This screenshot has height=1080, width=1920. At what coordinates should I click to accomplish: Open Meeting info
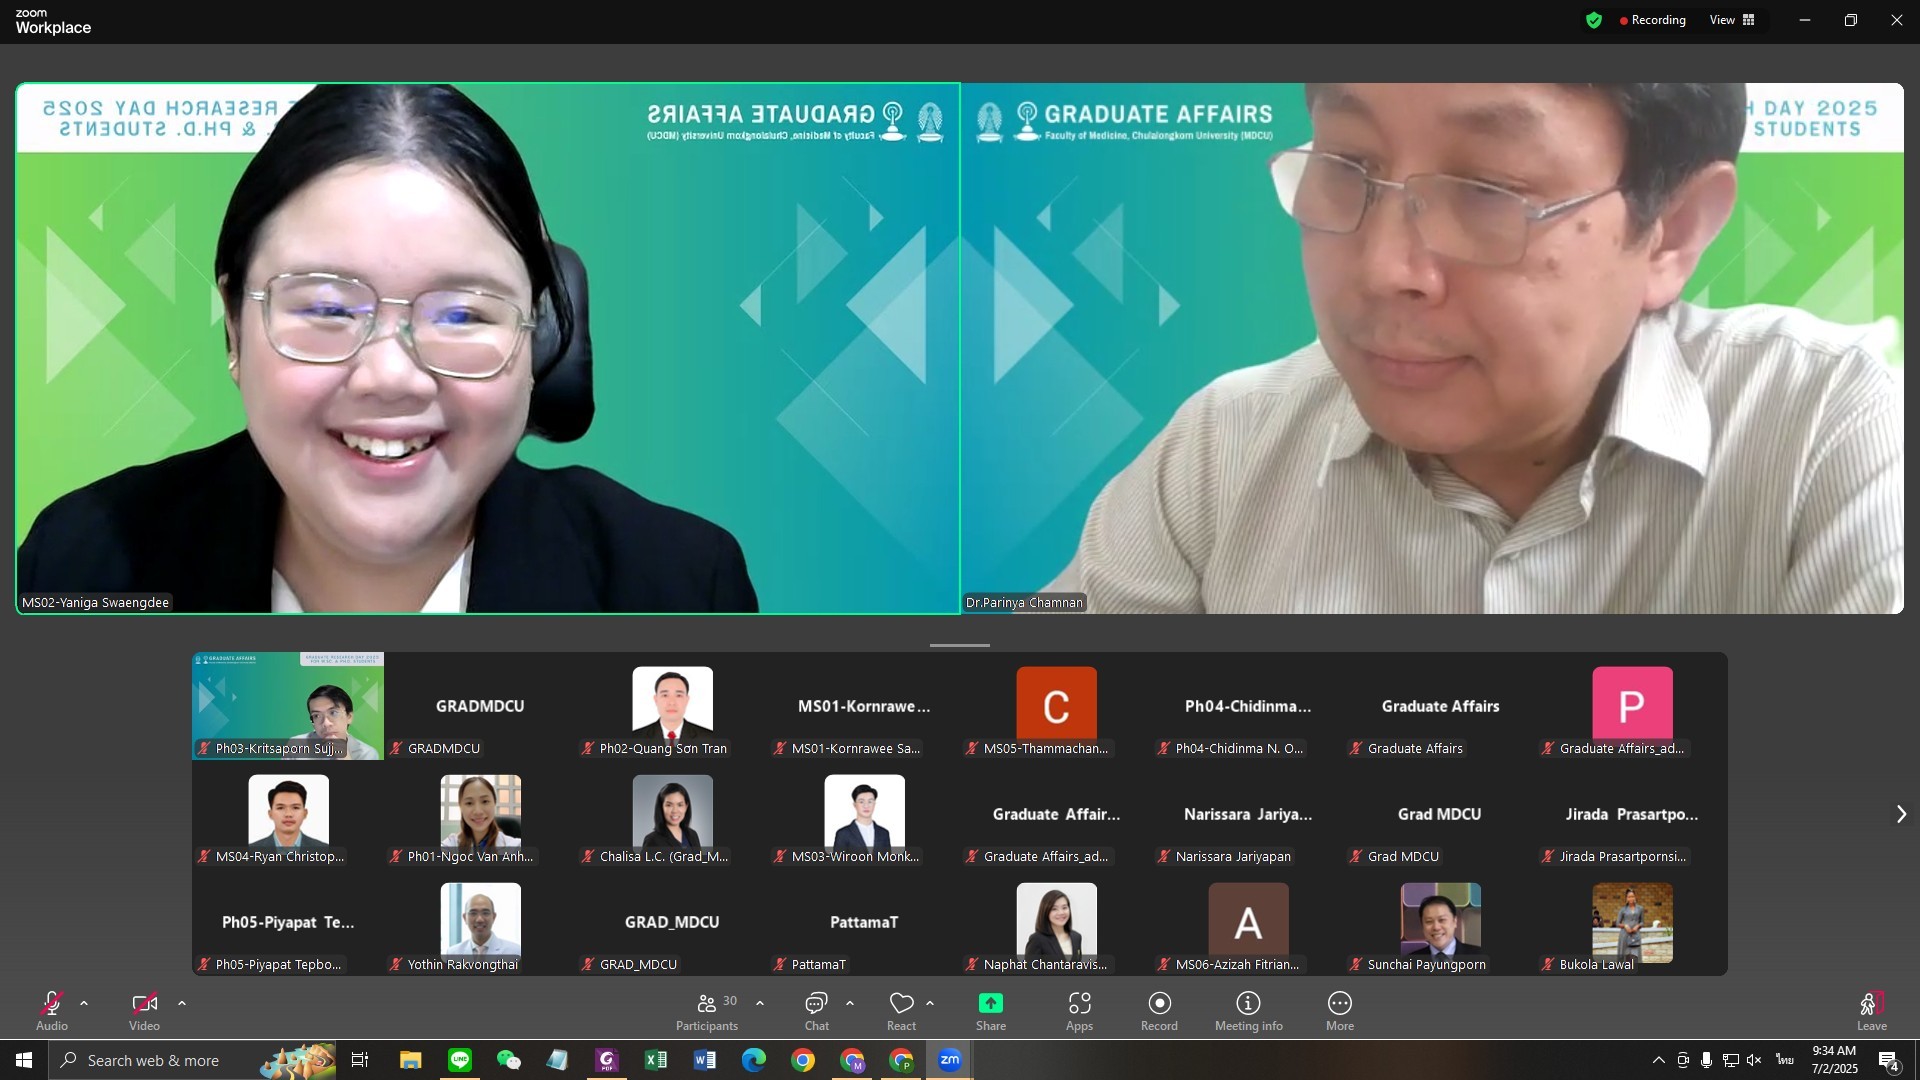coord(1248,1004)
